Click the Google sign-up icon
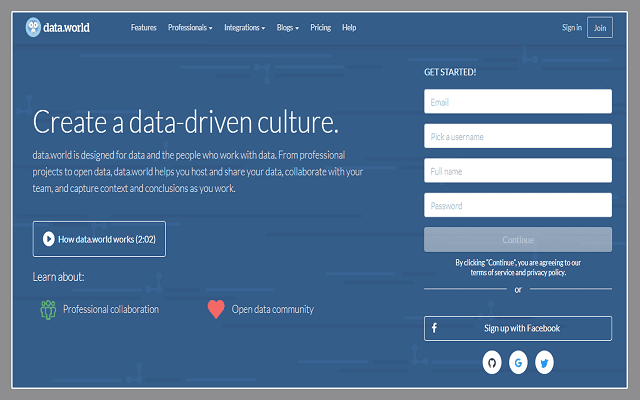The width and height of the screenshot is (640, 400). [518, 362]
